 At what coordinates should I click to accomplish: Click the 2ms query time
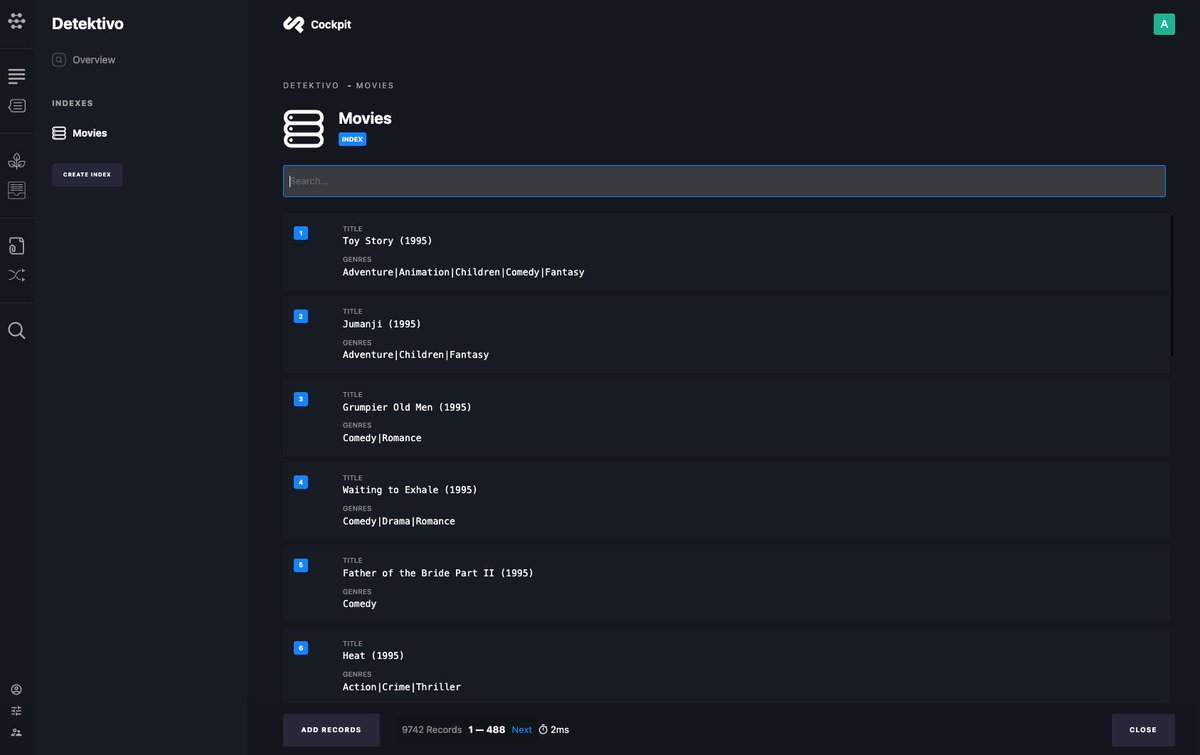tap(560, 730)
